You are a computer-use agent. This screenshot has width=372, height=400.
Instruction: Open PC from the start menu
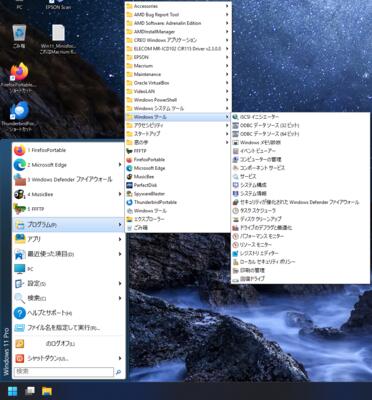coord(68,269)
